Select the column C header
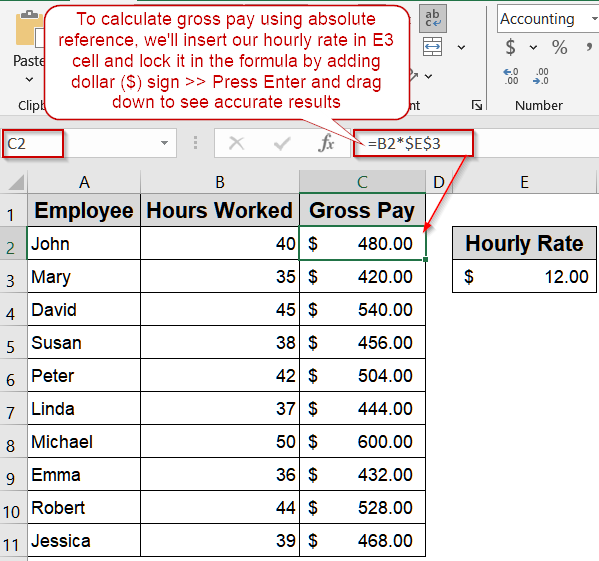Screen dimensions: 599x561 click(x=362, y=182)
